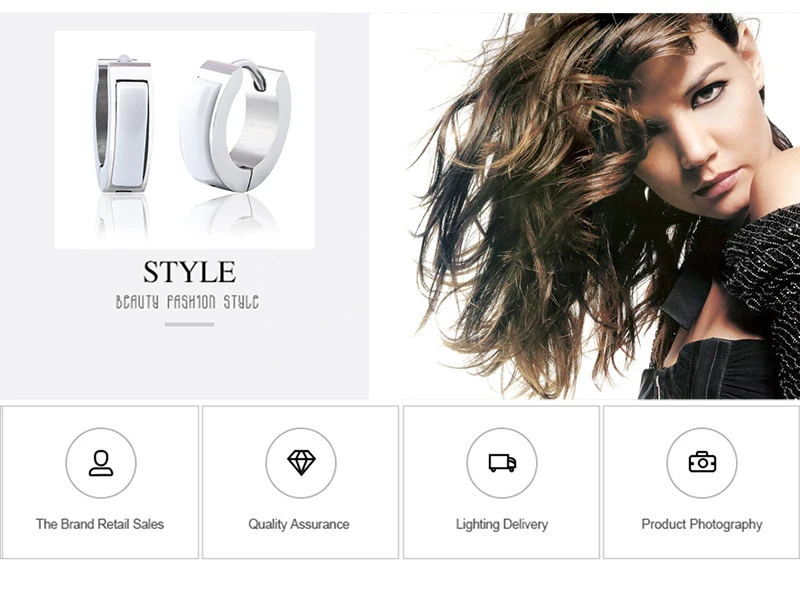Click the left flat earring in product photo

(123, 125)
